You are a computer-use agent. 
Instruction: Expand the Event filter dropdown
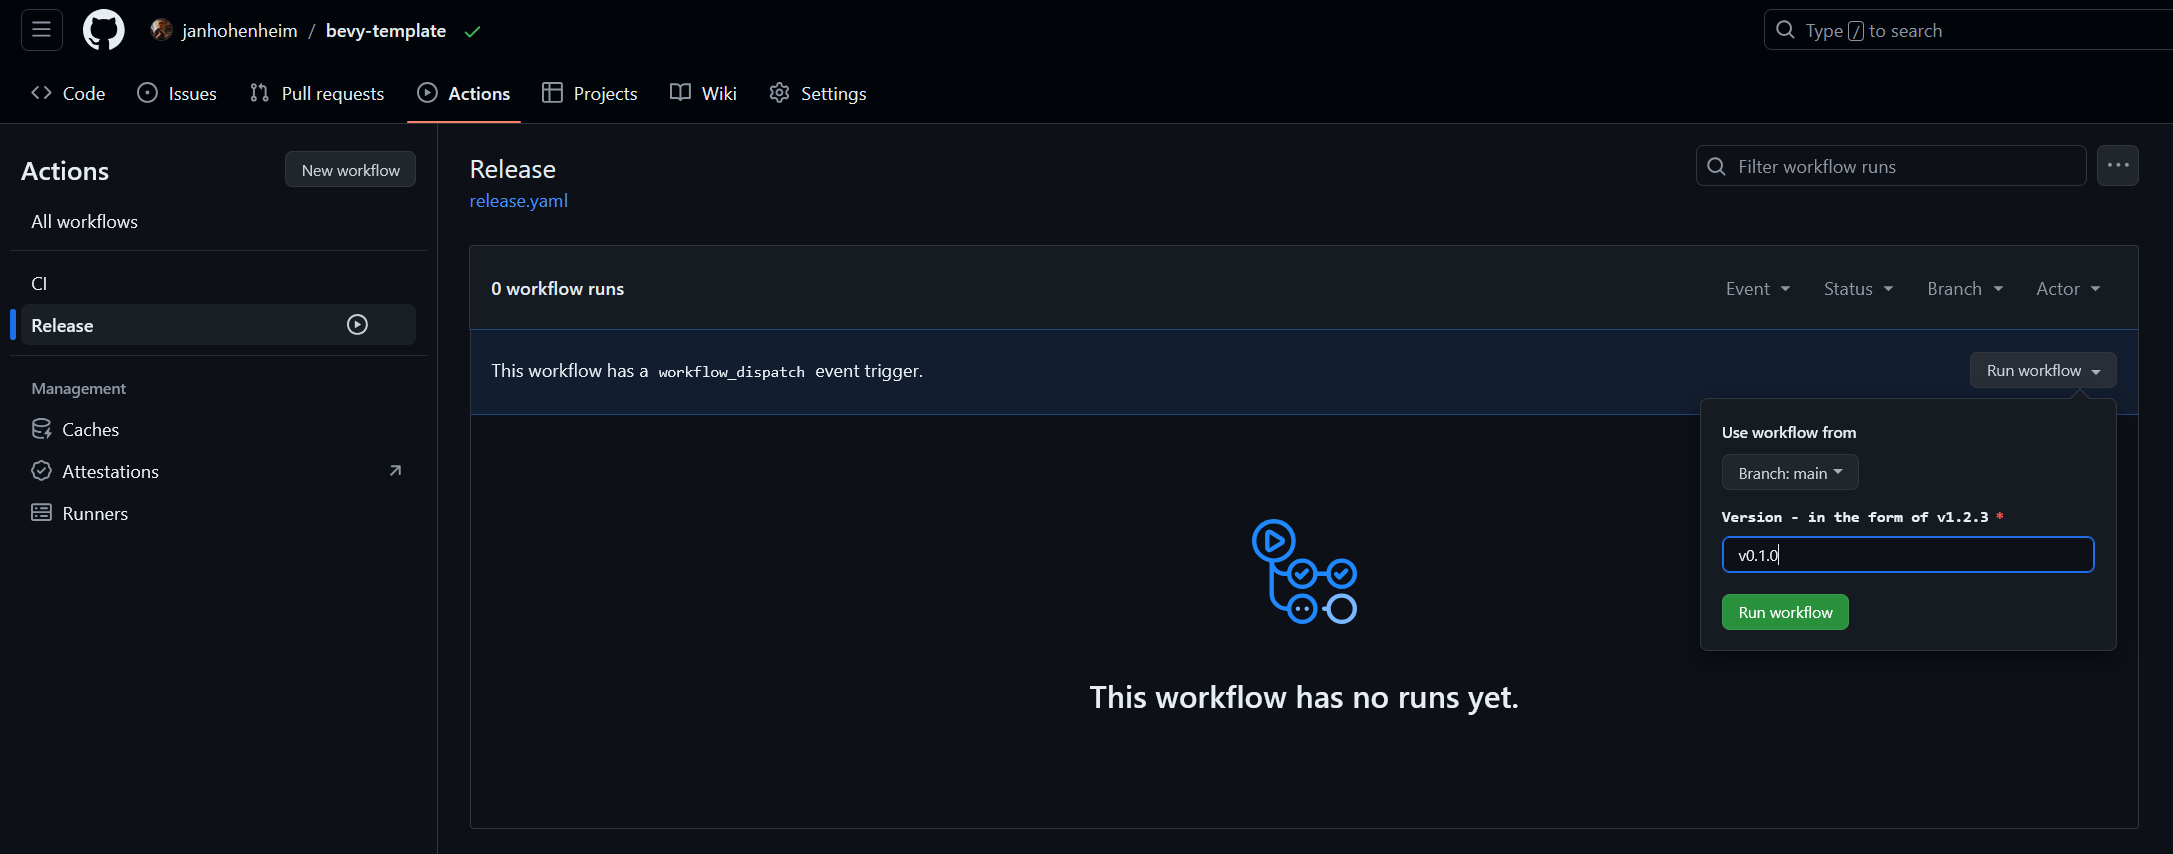click(x=1757, y=289)
